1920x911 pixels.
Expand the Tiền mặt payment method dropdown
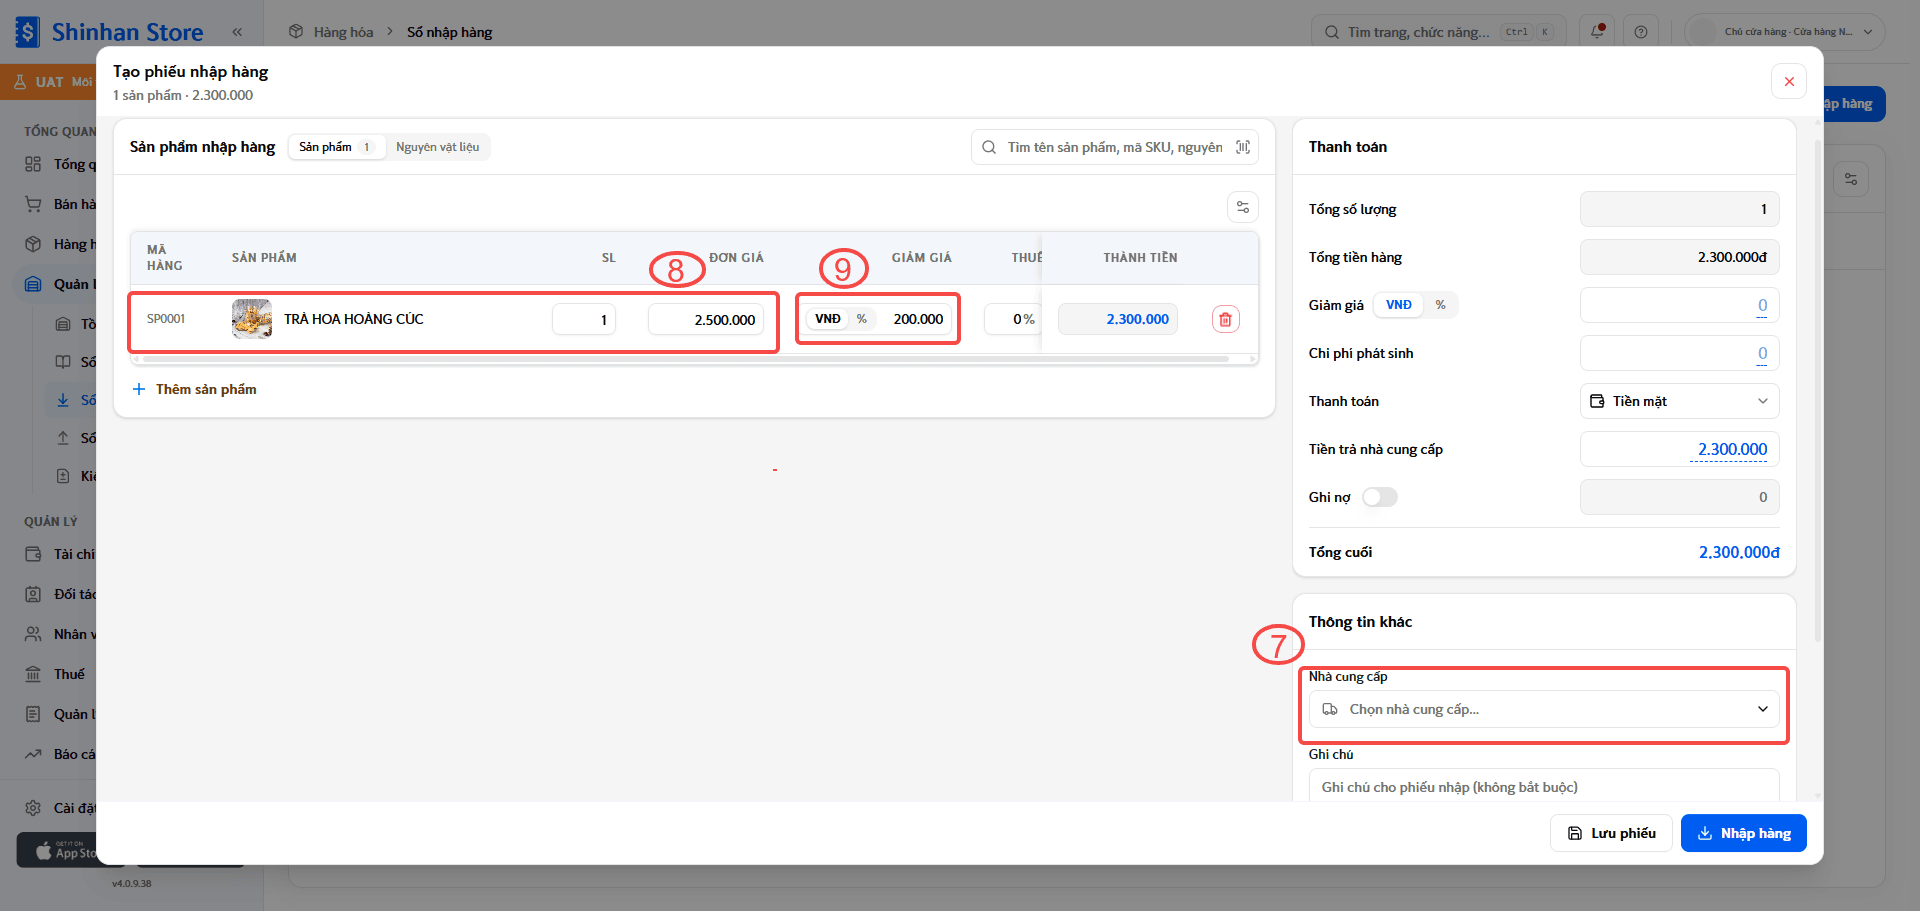[1680, 401]
